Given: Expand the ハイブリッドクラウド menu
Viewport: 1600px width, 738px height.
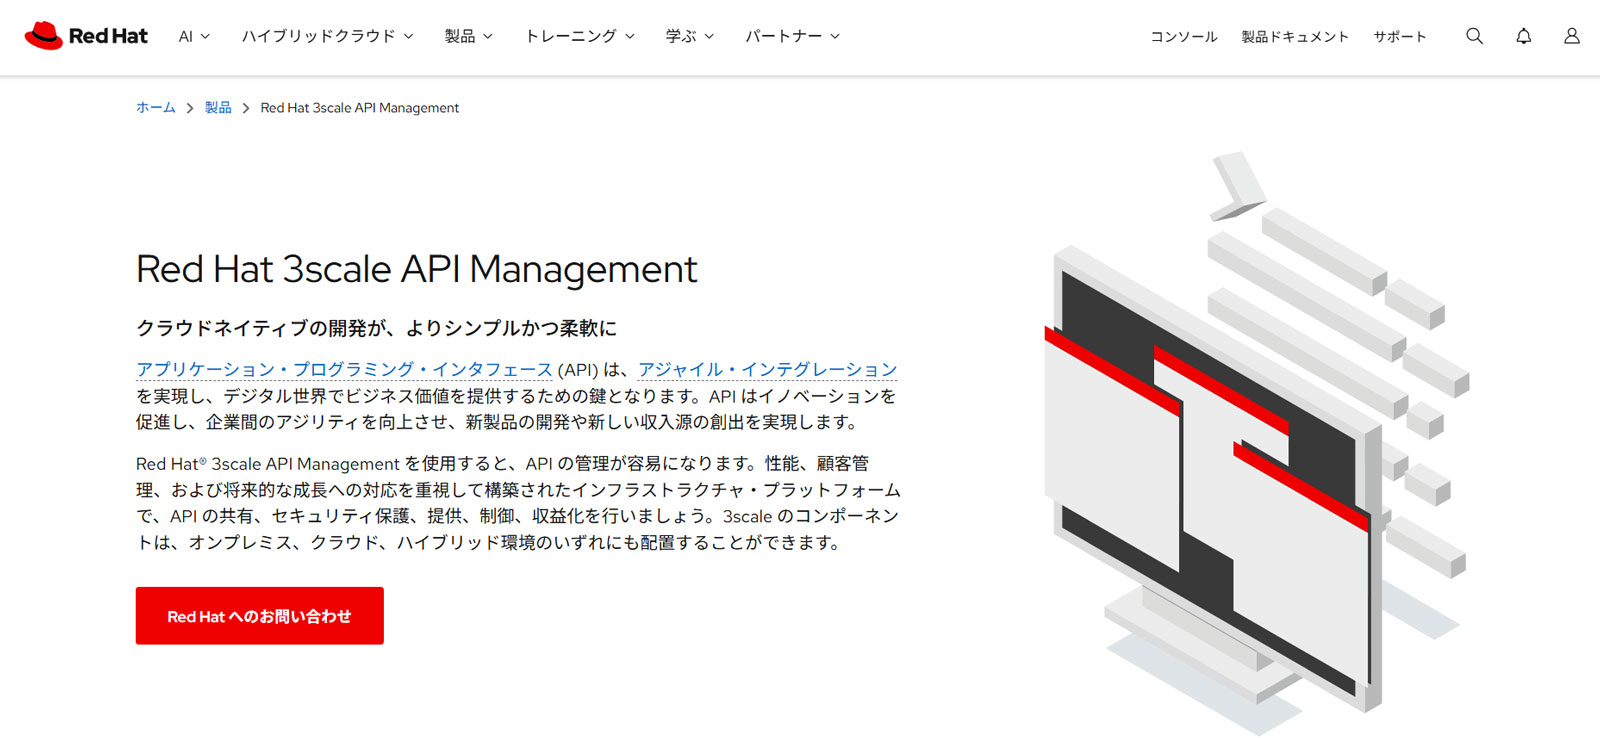Looking at the screenshot, I should (327, 36).
